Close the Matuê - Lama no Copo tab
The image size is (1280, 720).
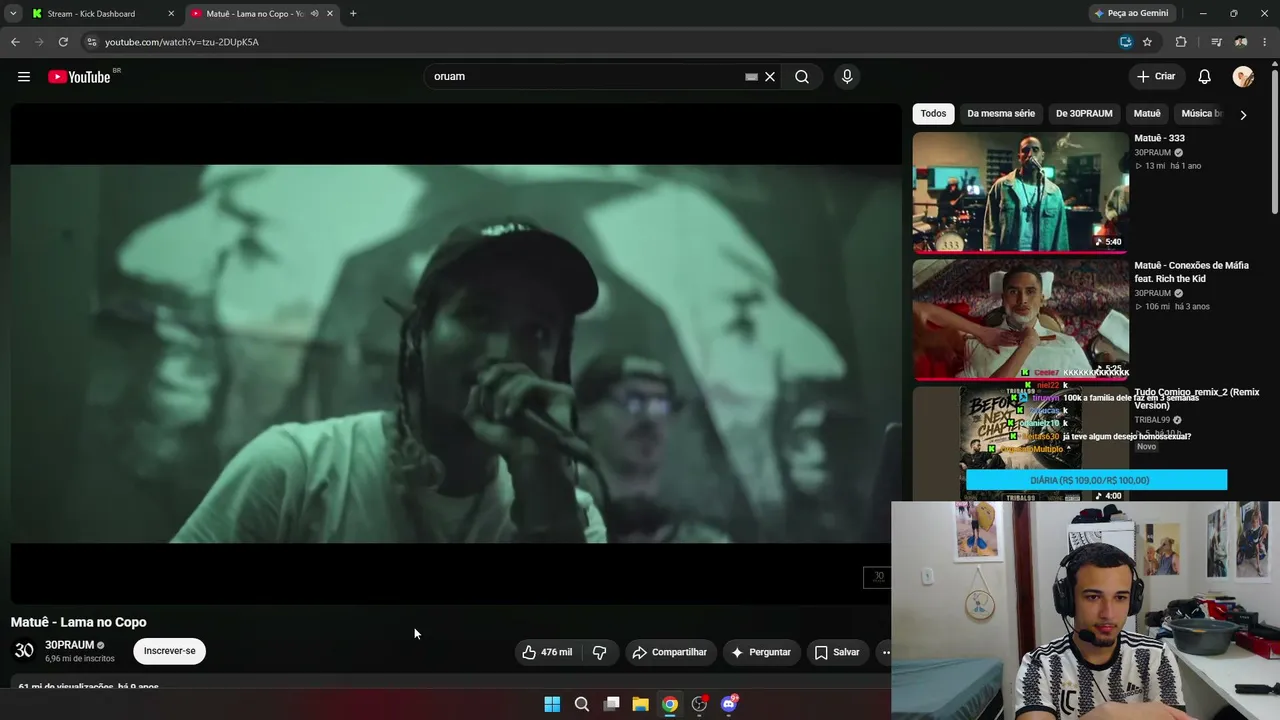coord(330,14)
